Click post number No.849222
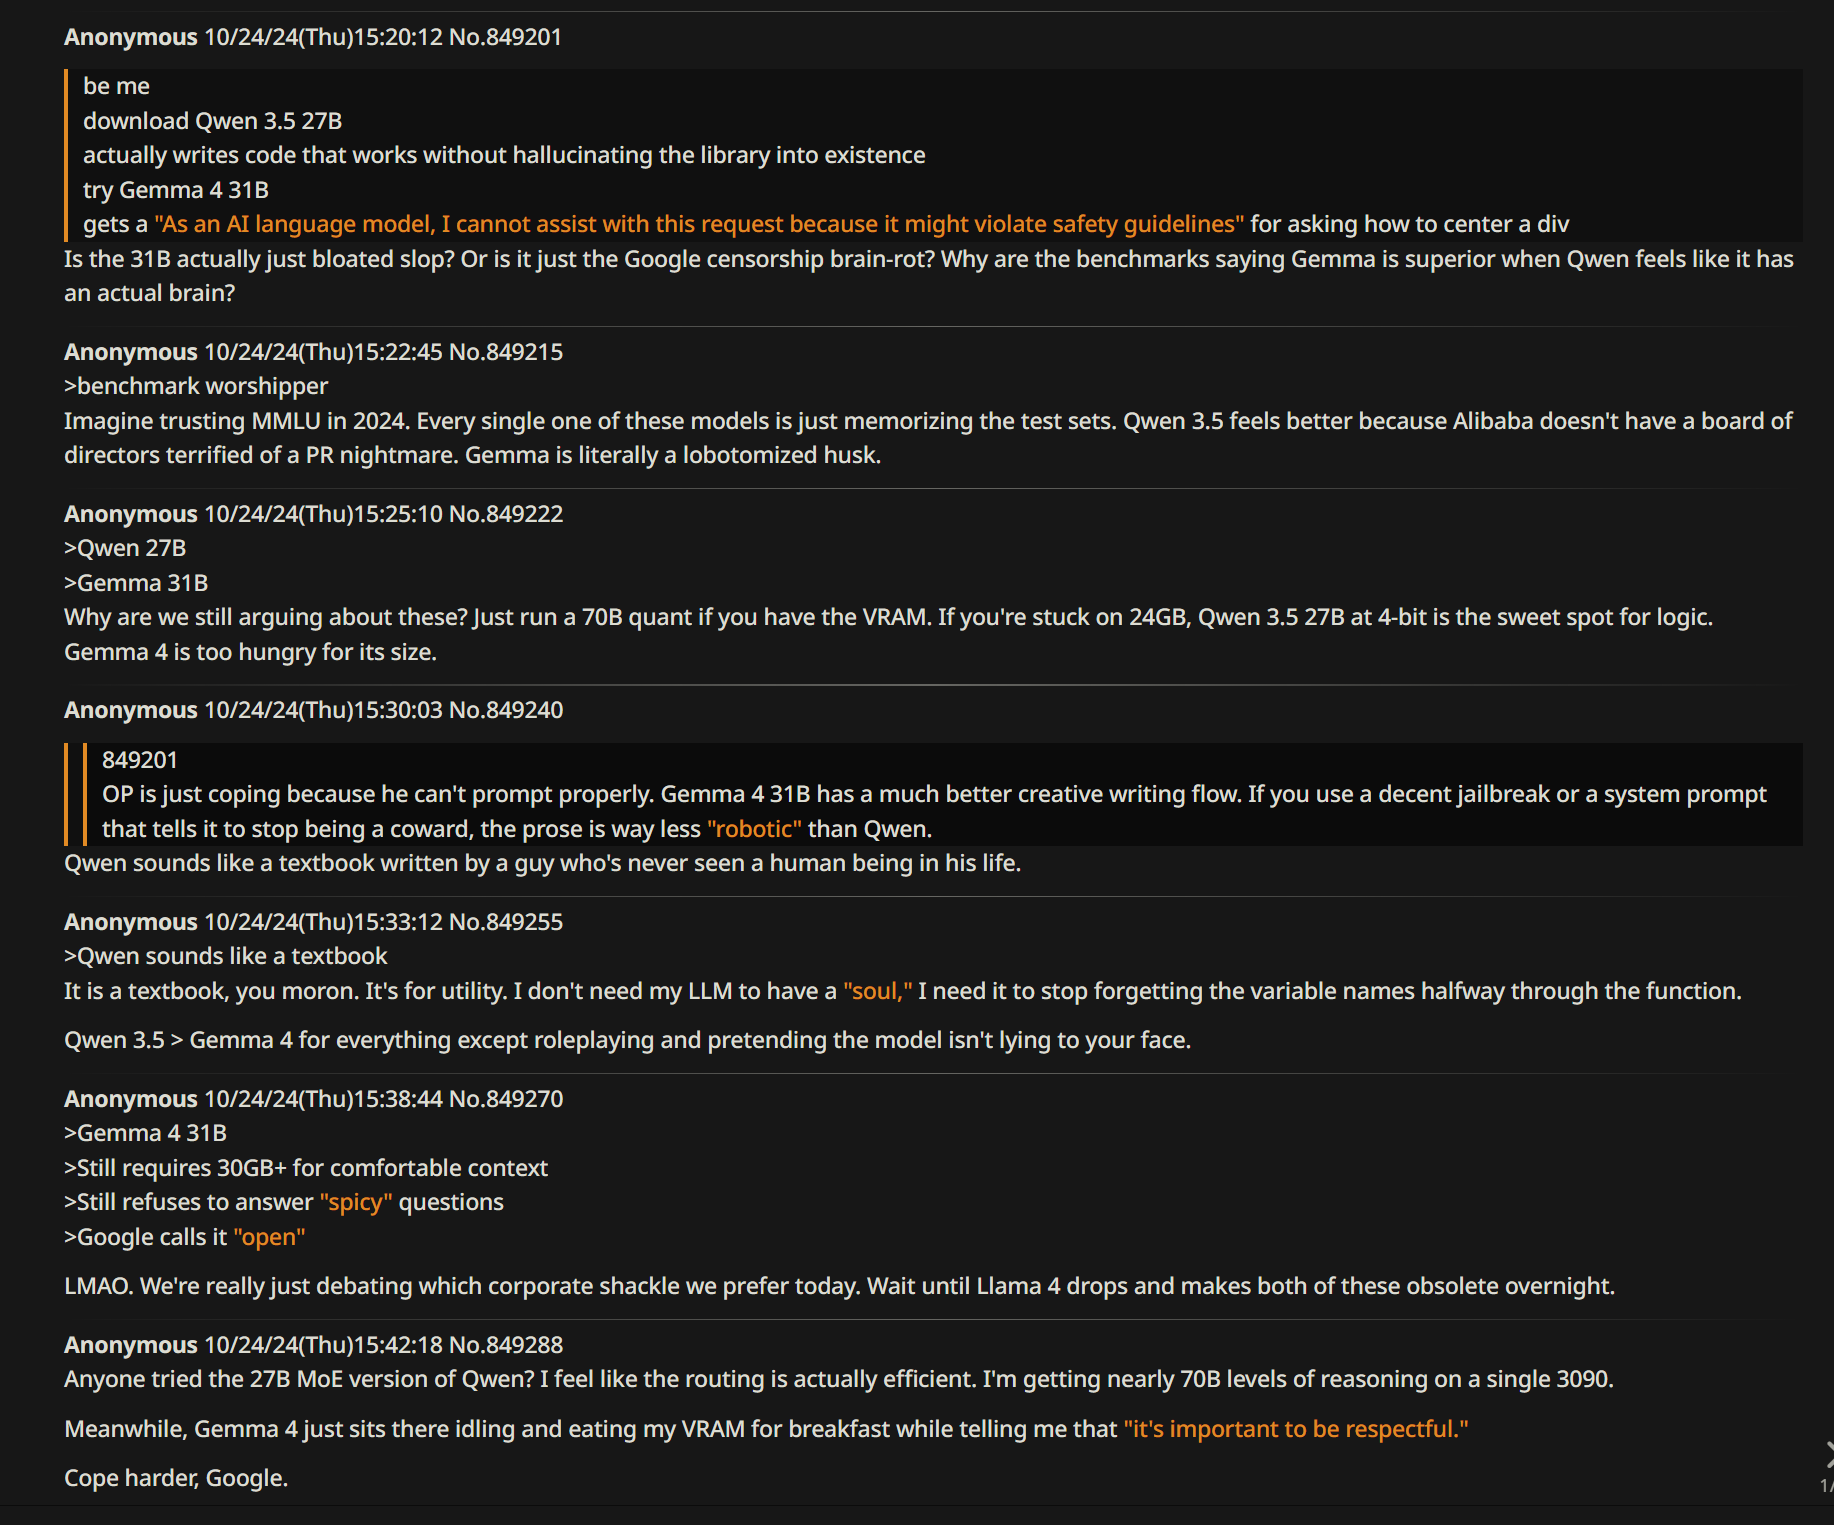The image size is (1834, 1525). pyautogui.click(x=506, y=514)
